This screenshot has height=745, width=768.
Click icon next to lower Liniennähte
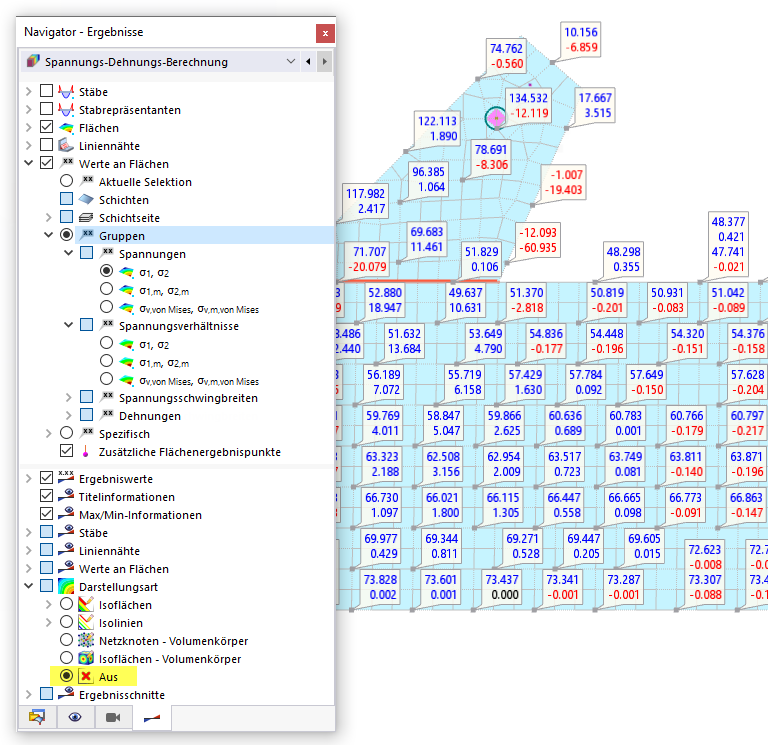coord(66,550)
